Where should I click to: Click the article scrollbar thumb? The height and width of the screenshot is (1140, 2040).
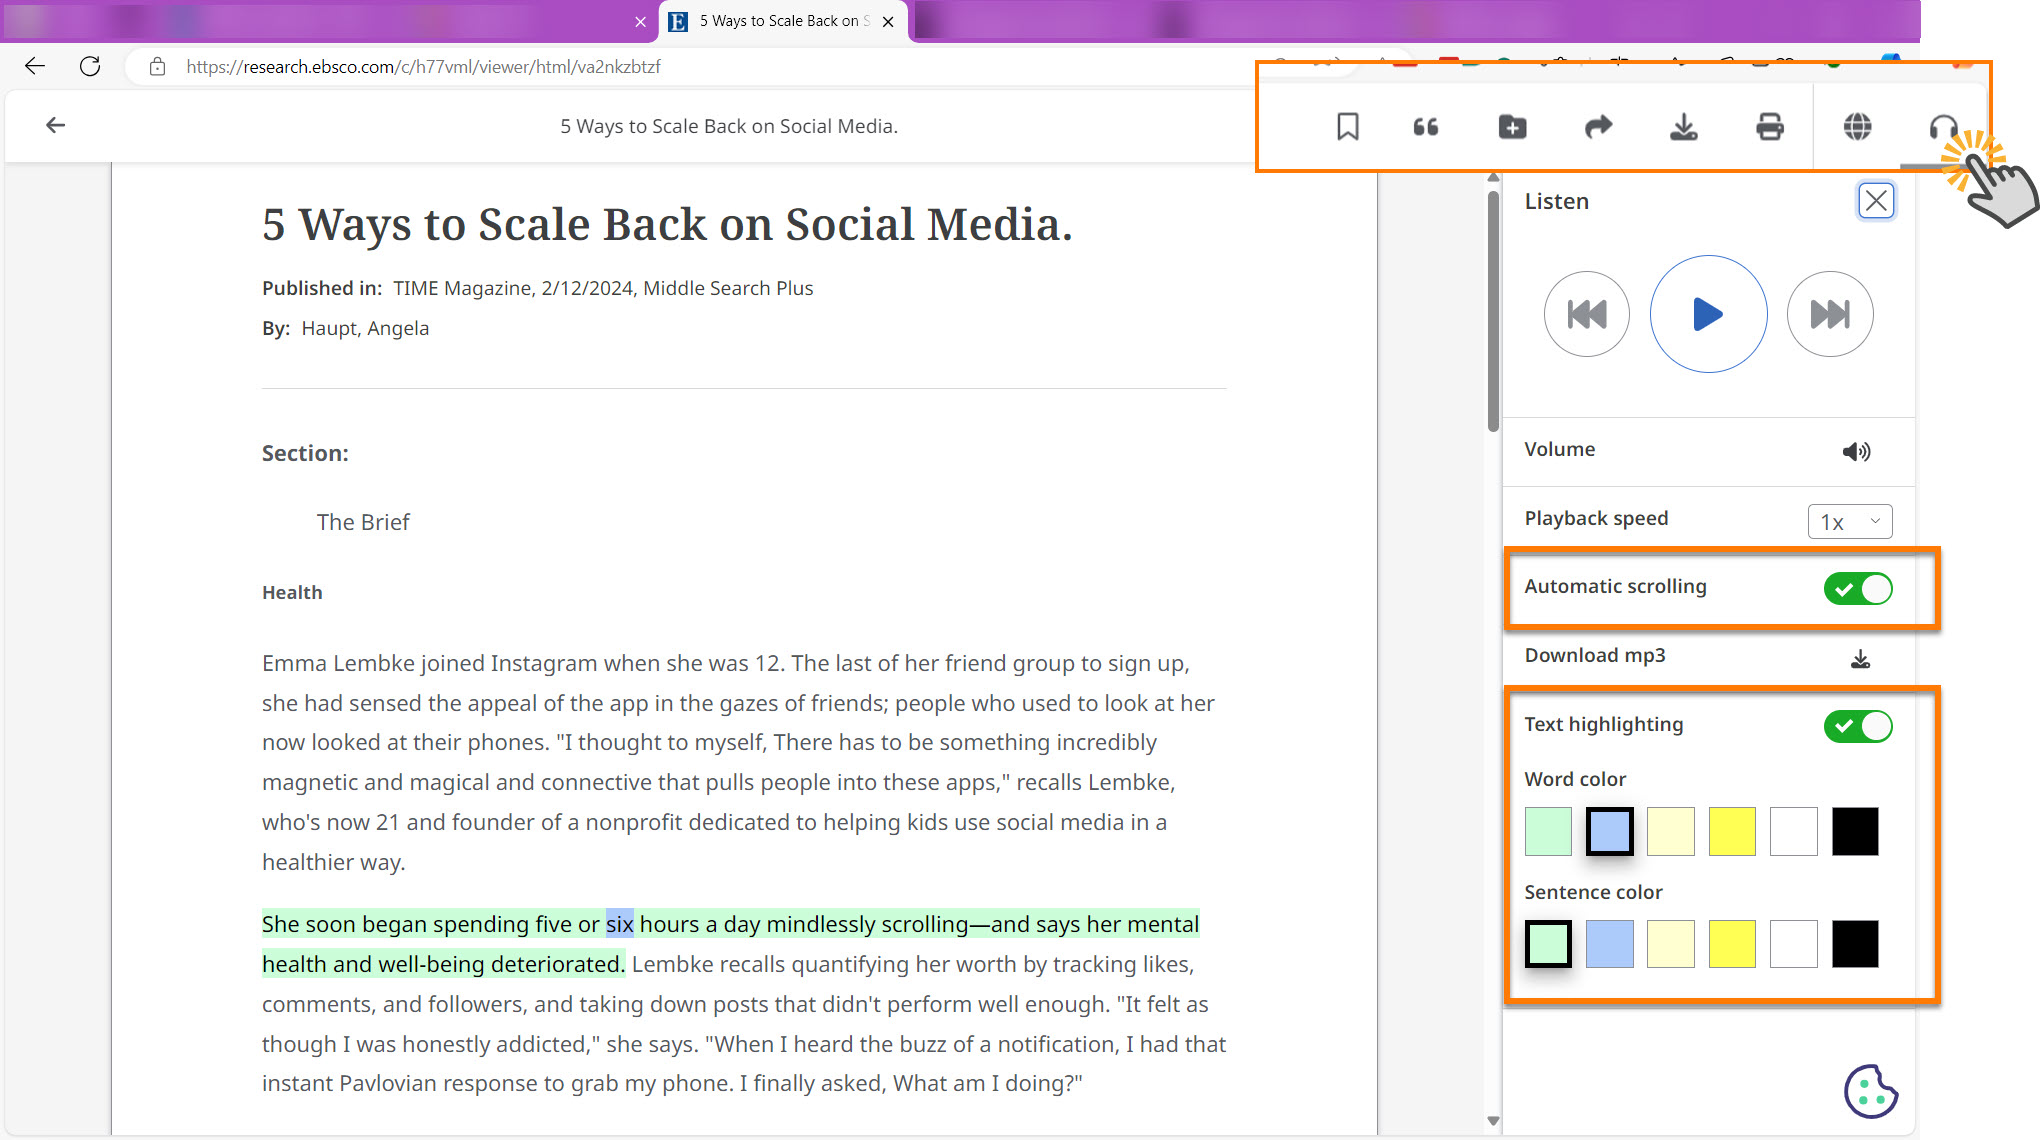[1493, 310]
